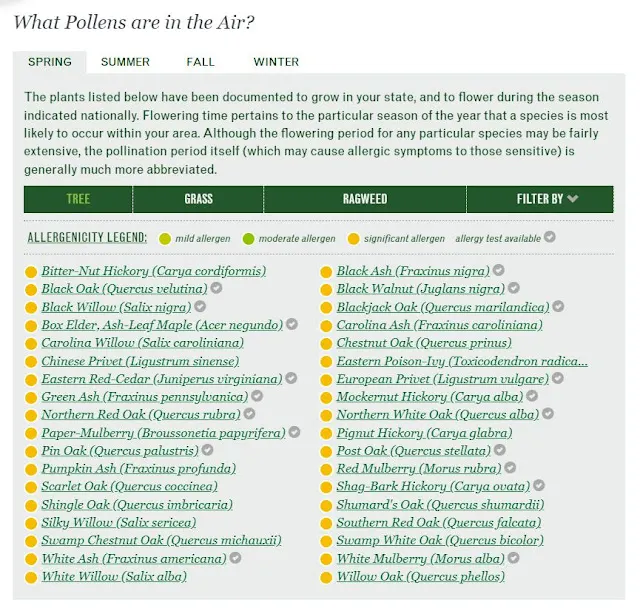Screen dimensions: 640x608
Task: Click yellow allergen dot beside Bitter-Nut Hickory
Action: (31, 272)
